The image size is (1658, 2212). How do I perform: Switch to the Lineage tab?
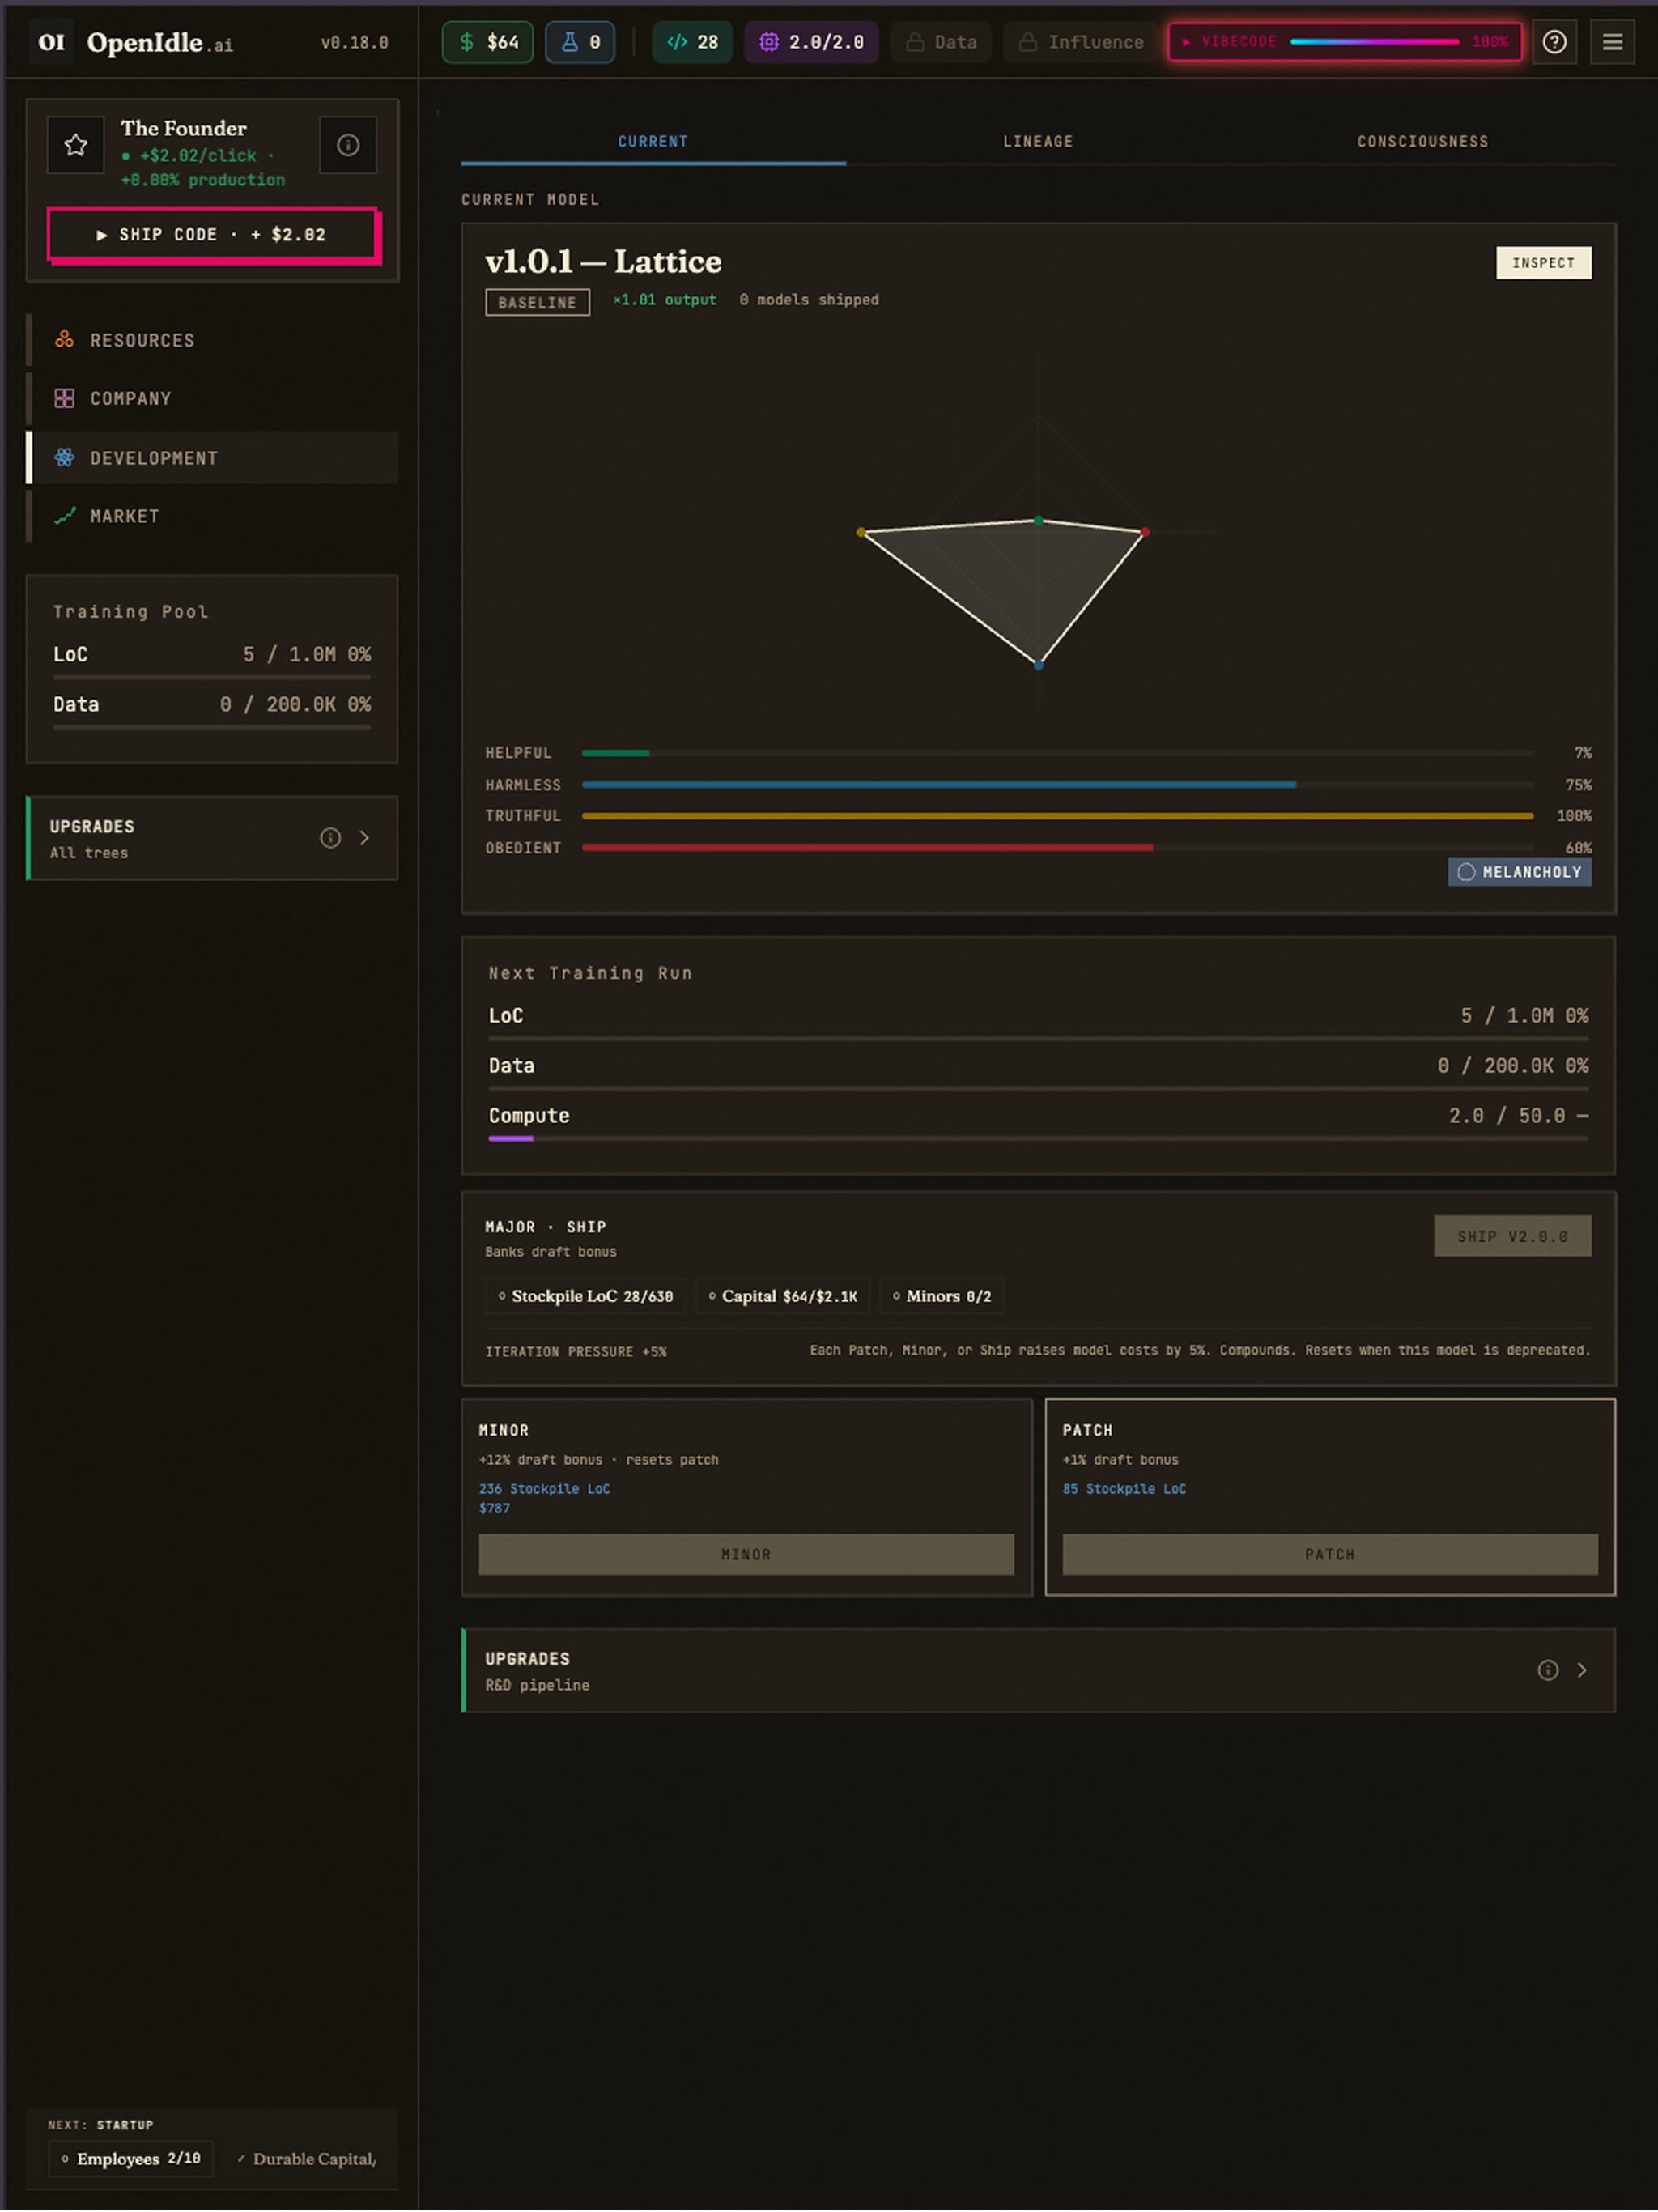tap(1038, 142)
